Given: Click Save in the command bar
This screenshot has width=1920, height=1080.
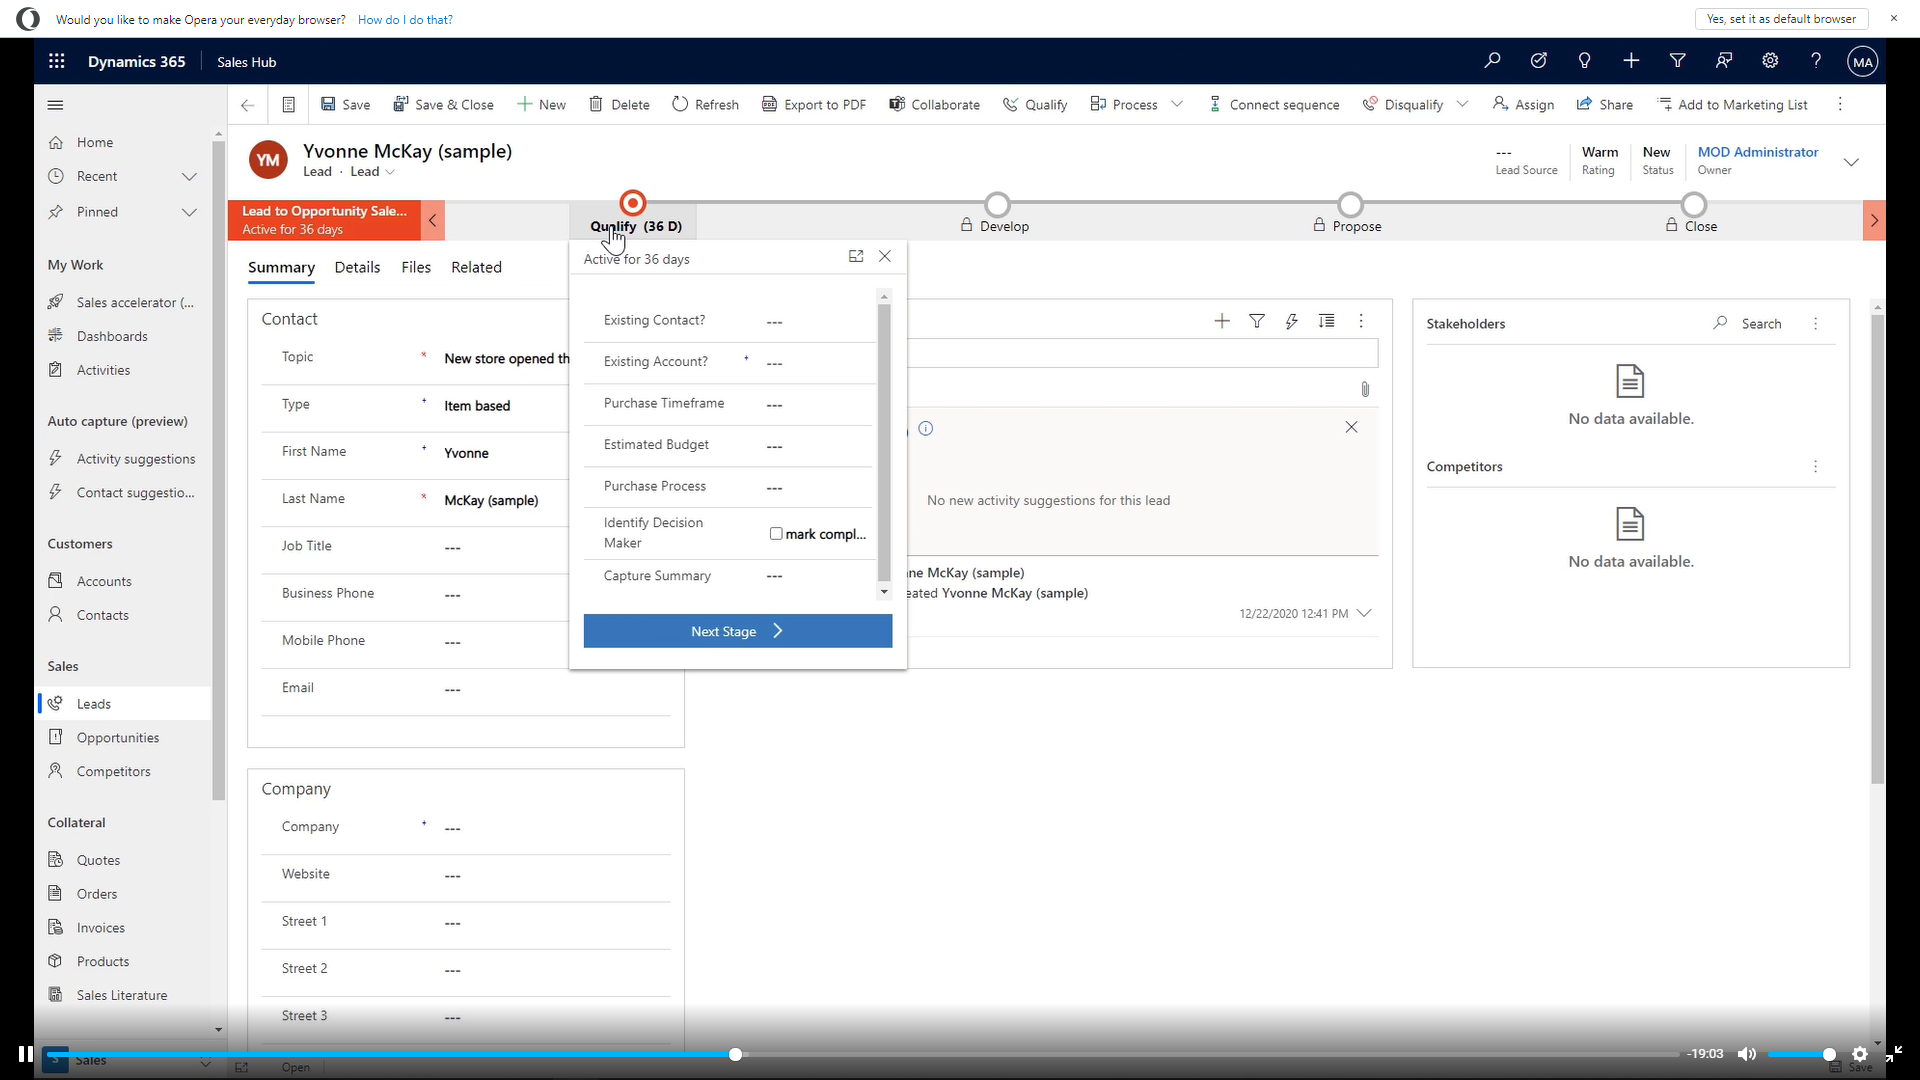Looking at the screenshot, I should coord(346,105).
